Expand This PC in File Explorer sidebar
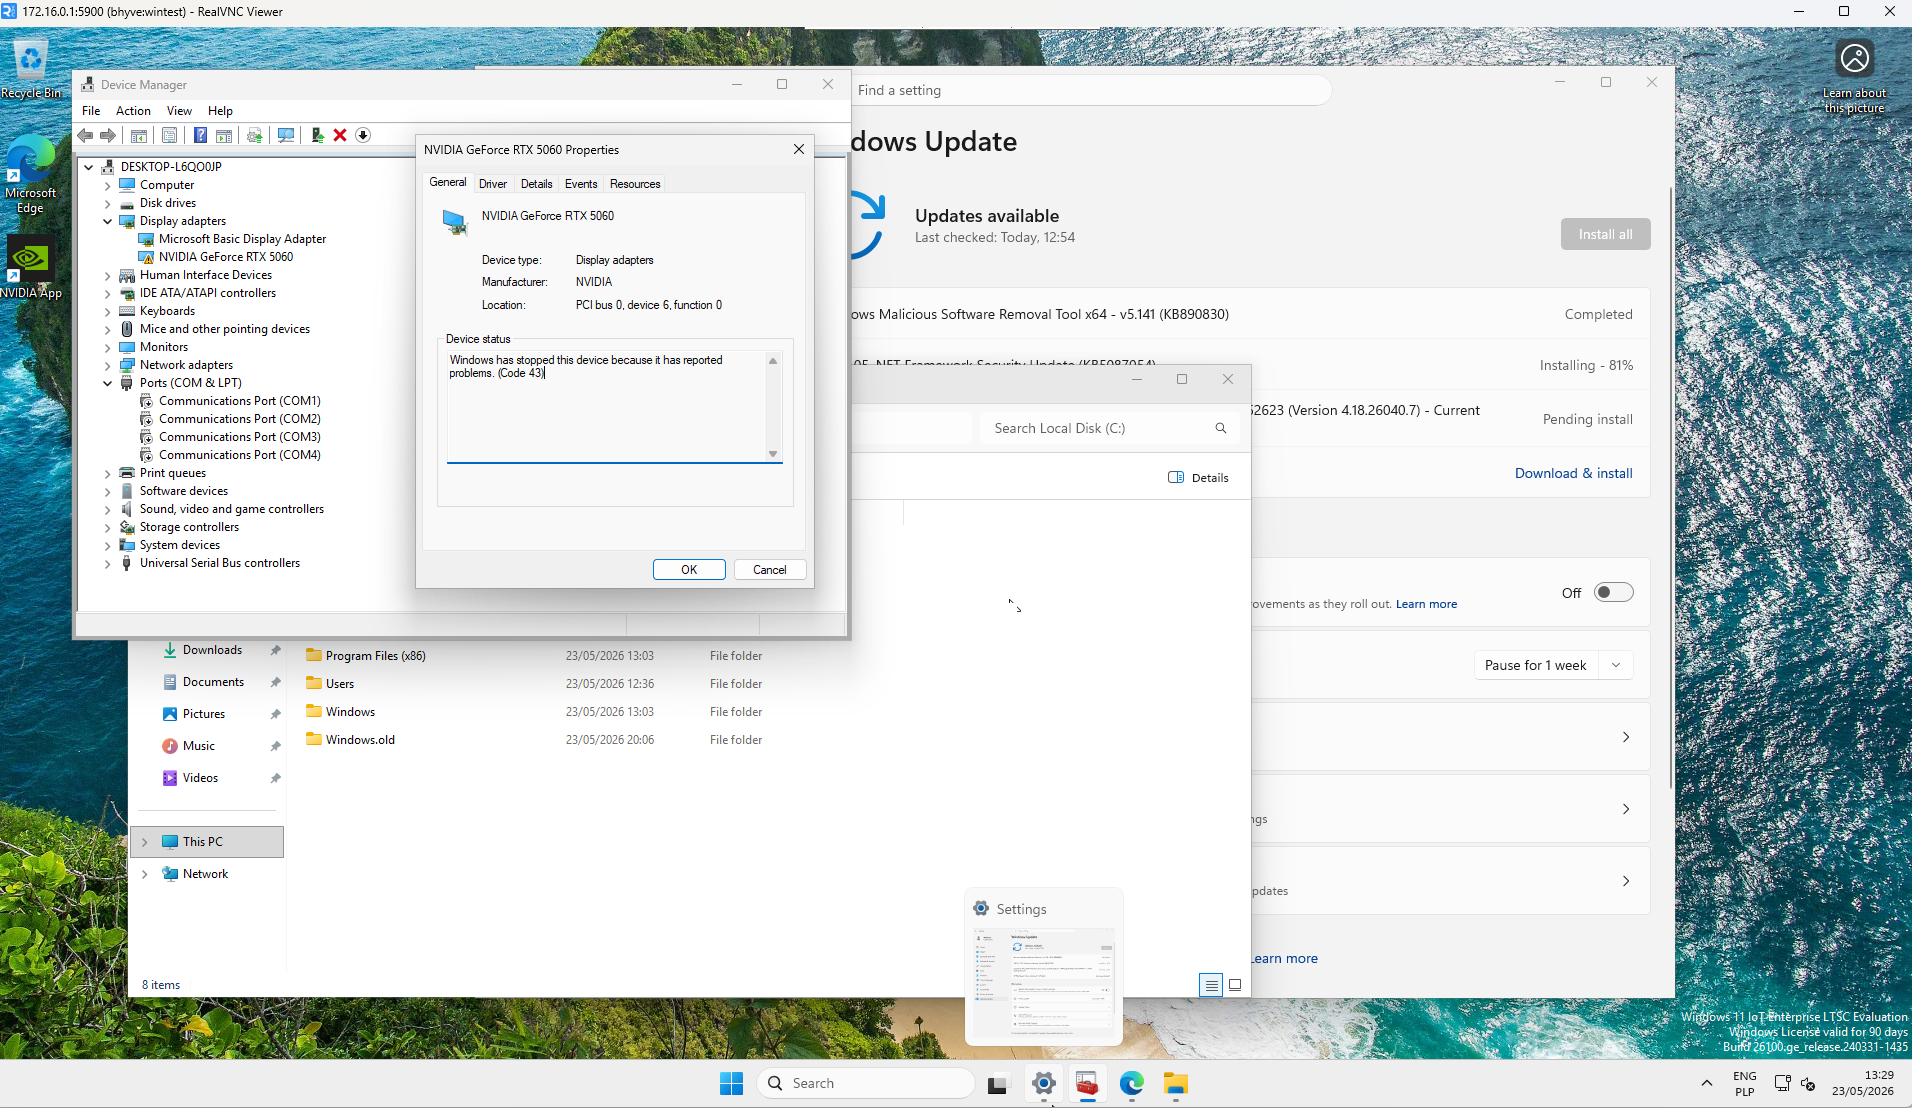 (145, 842)
